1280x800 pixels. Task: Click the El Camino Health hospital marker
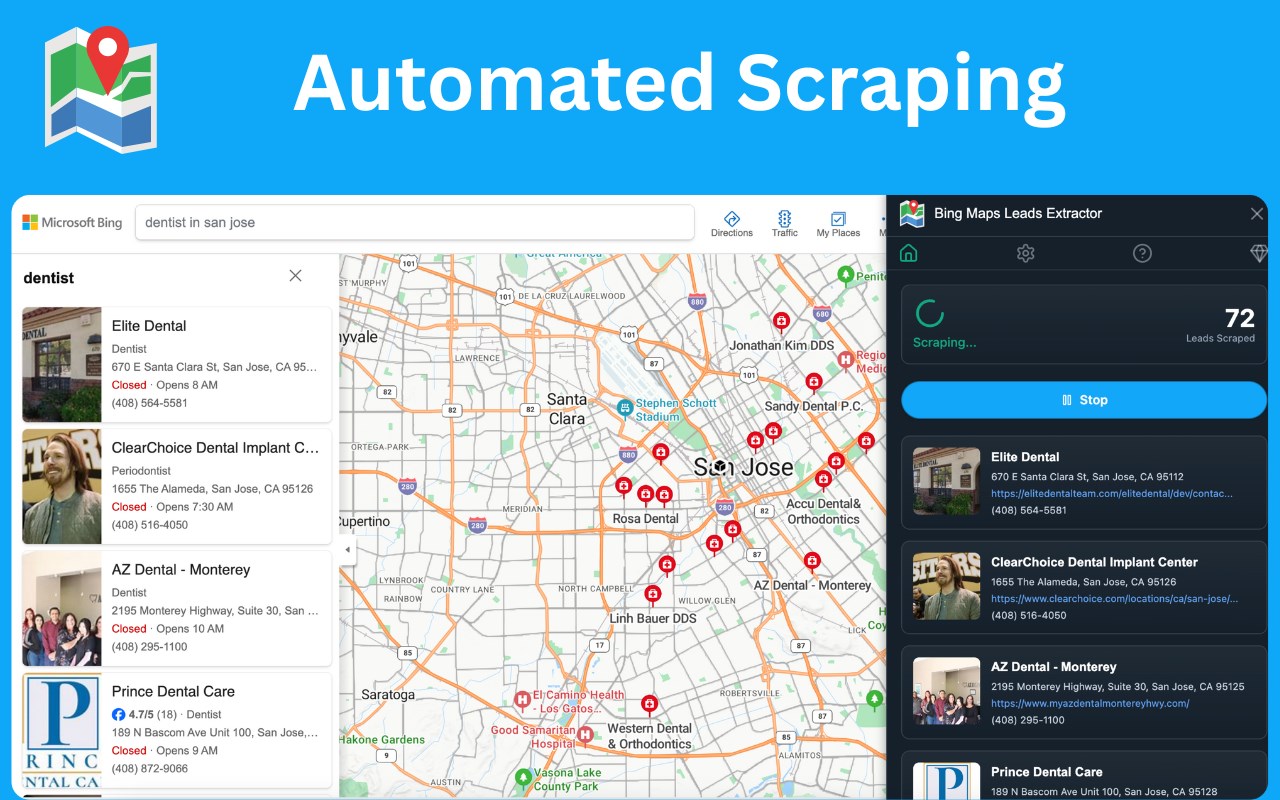[x=521, y=699]
